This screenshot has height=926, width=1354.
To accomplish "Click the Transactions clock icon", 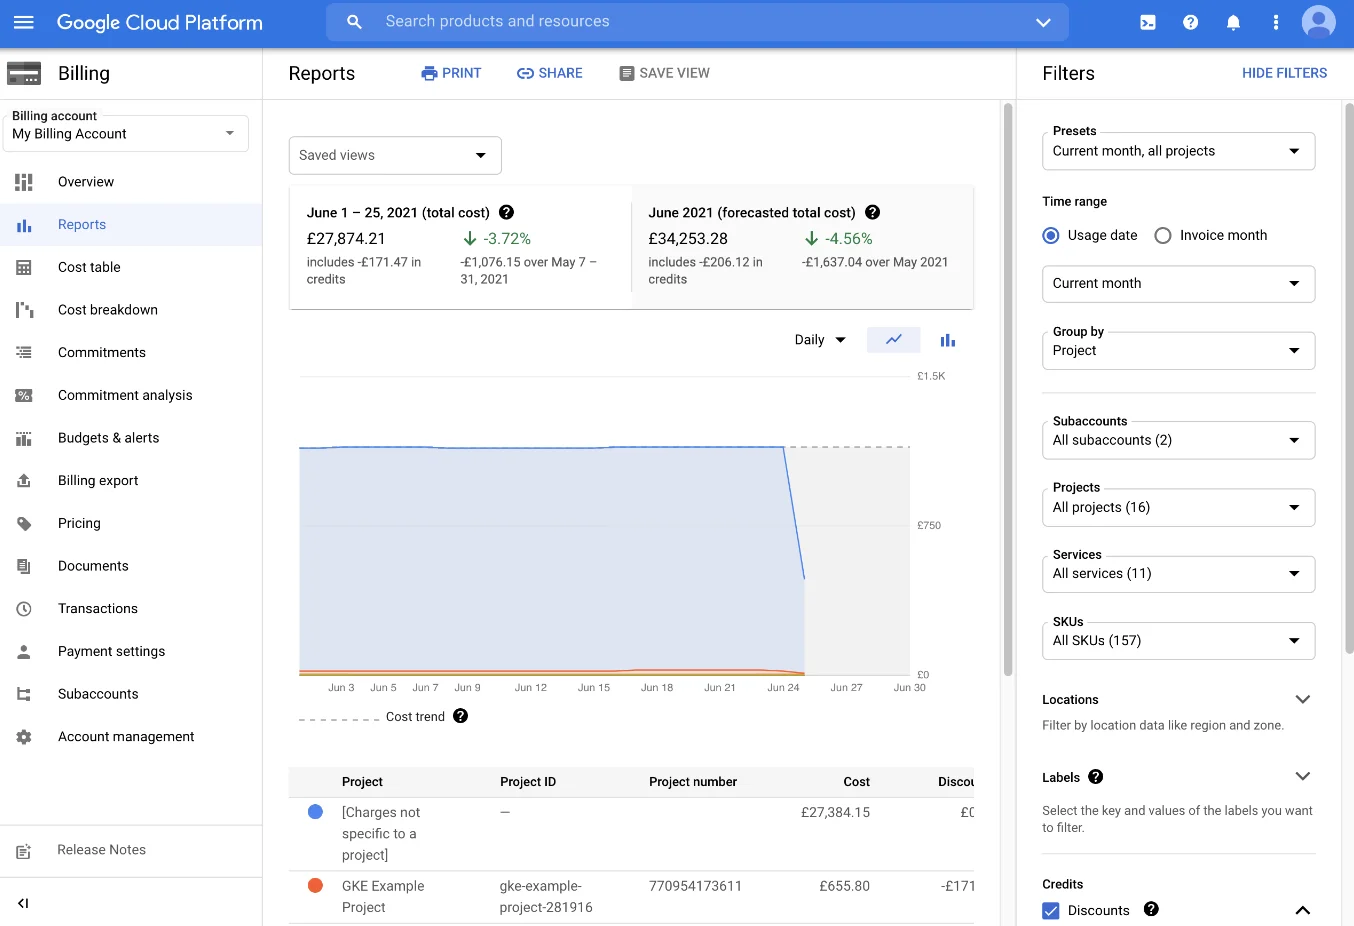I will (24, 608).
